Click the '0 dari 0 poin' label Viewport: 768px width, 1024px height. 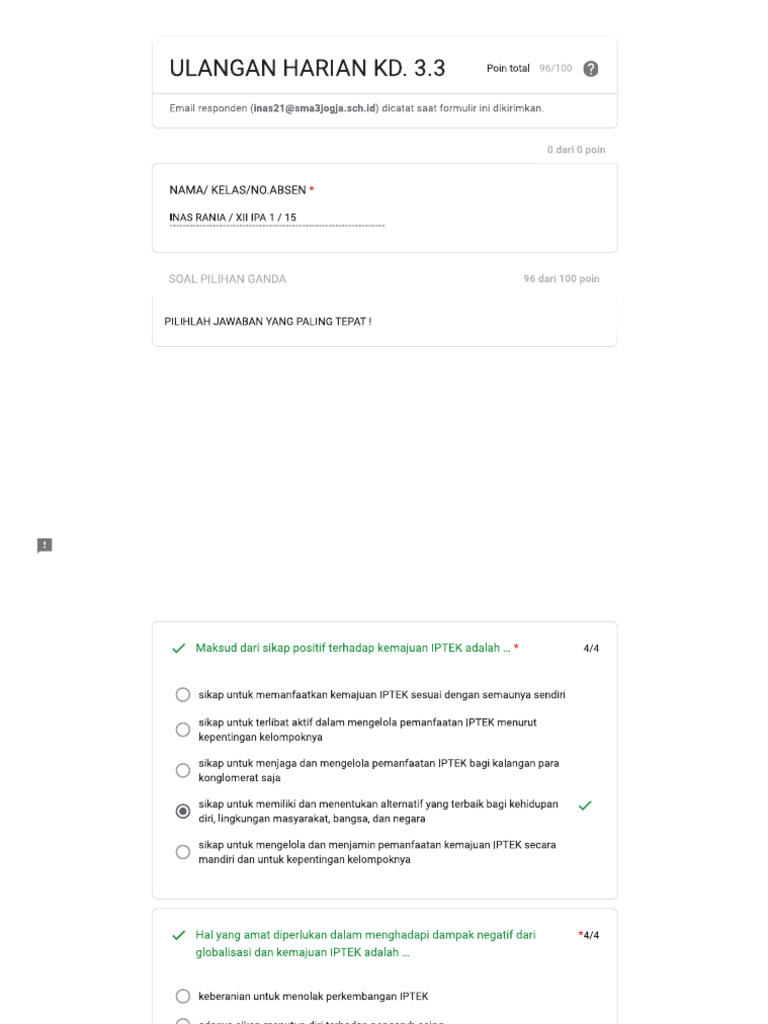[575, 150]
